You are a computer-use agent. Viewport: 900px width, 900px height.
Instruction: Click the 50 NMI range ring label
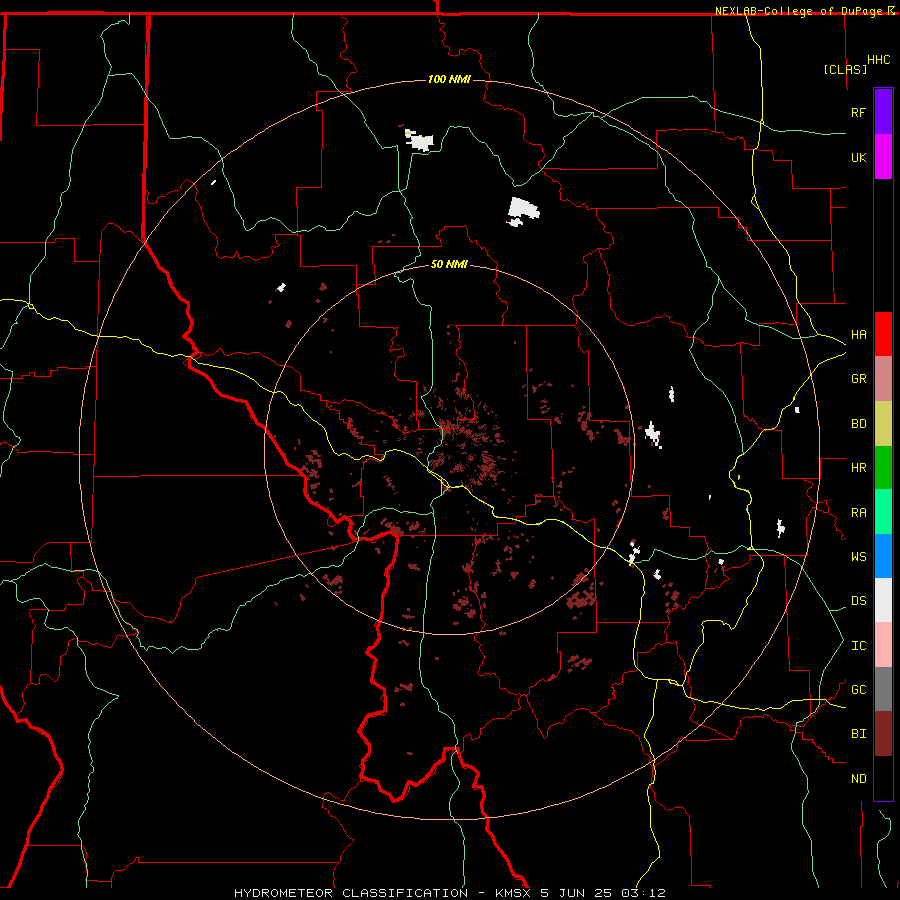point(449,265)
